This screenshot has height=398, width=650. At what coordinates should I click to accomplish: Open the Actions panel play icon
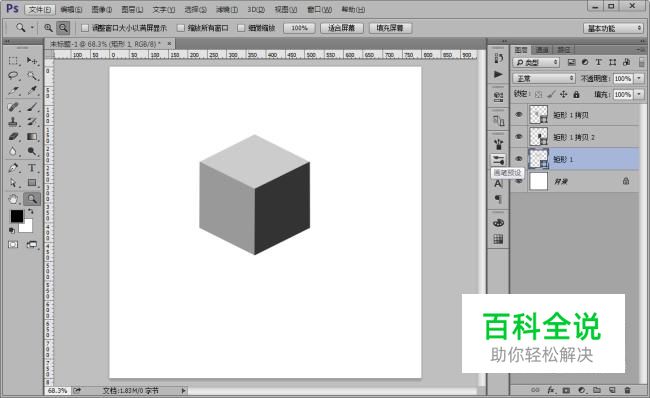(x=498, y=74)
